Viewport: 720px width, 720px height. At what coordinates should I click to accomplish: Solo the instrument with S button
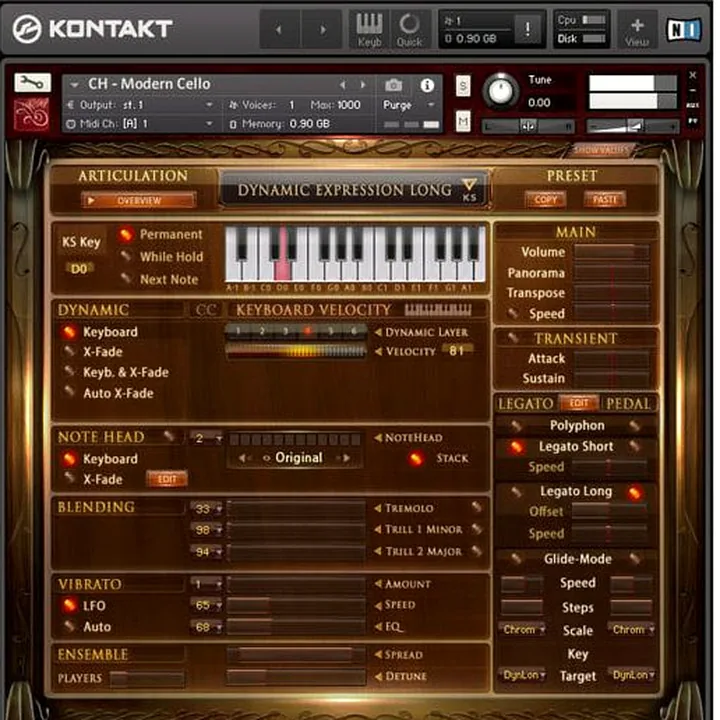coord(463,86)
